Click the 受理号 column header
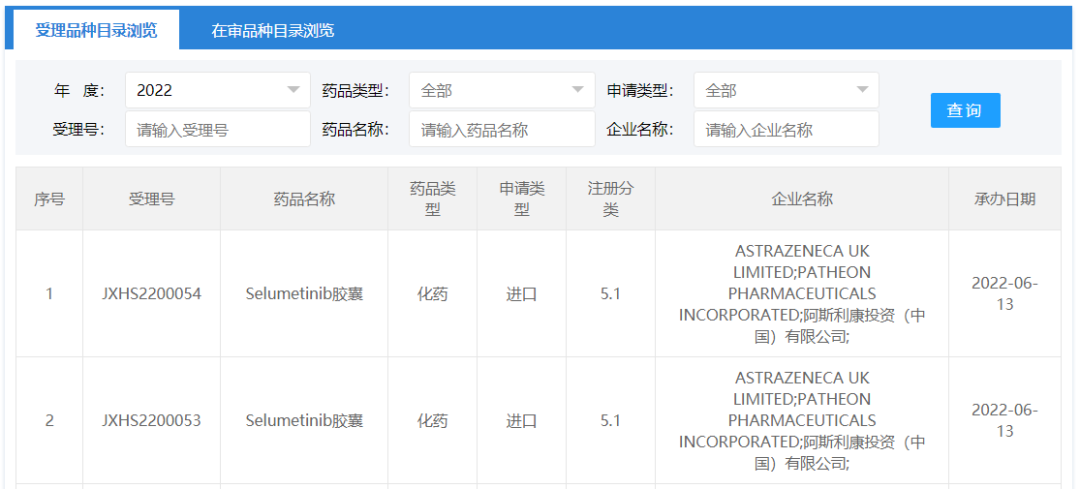The height and width of the screenshot is (489, 1080). 151,199
